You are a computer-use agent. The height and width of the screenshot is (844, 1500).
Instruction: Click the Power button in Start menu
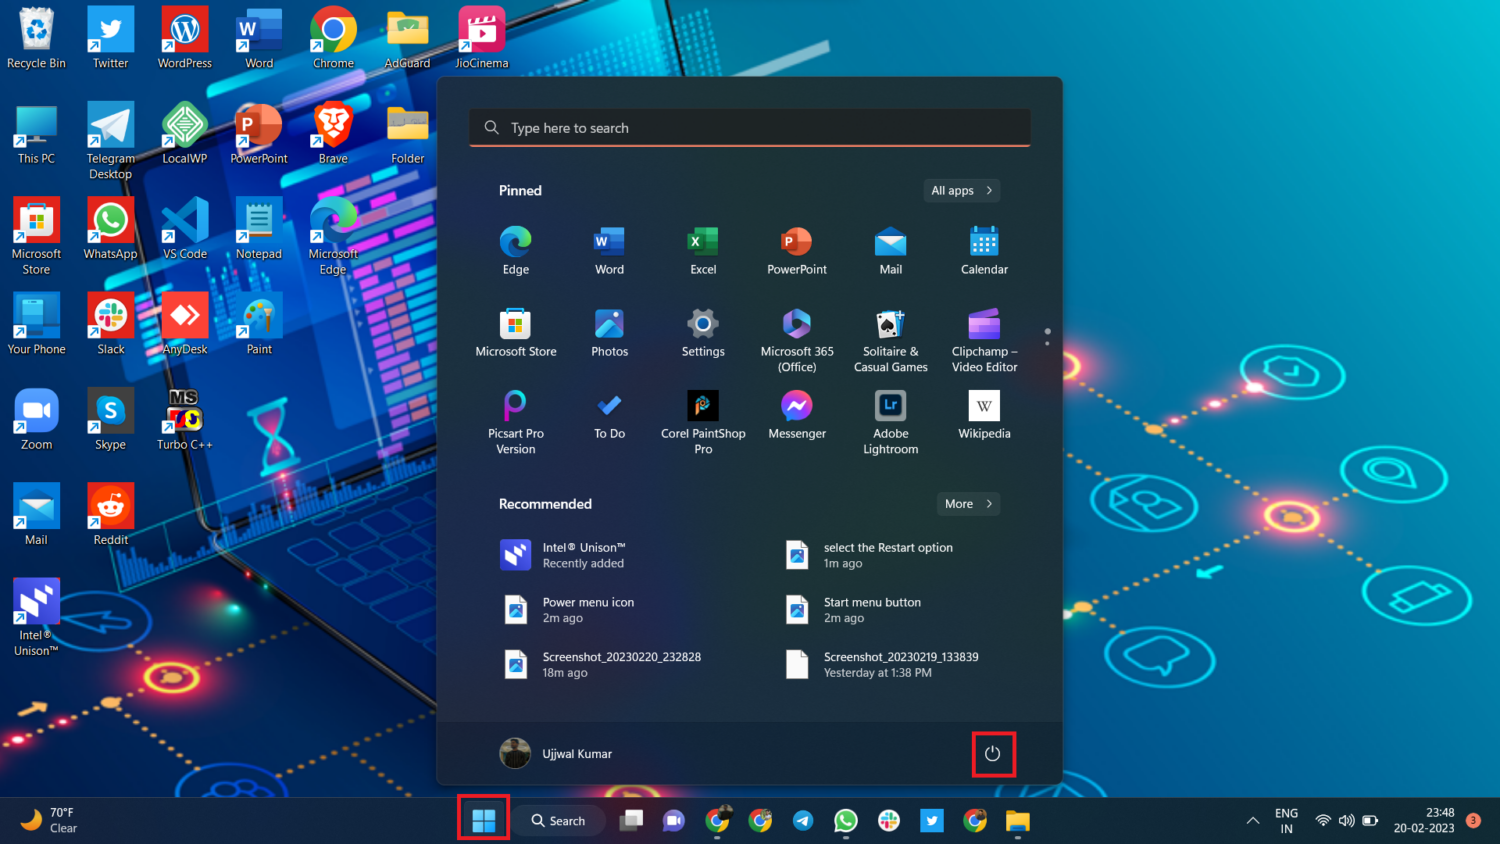(992, 754)
